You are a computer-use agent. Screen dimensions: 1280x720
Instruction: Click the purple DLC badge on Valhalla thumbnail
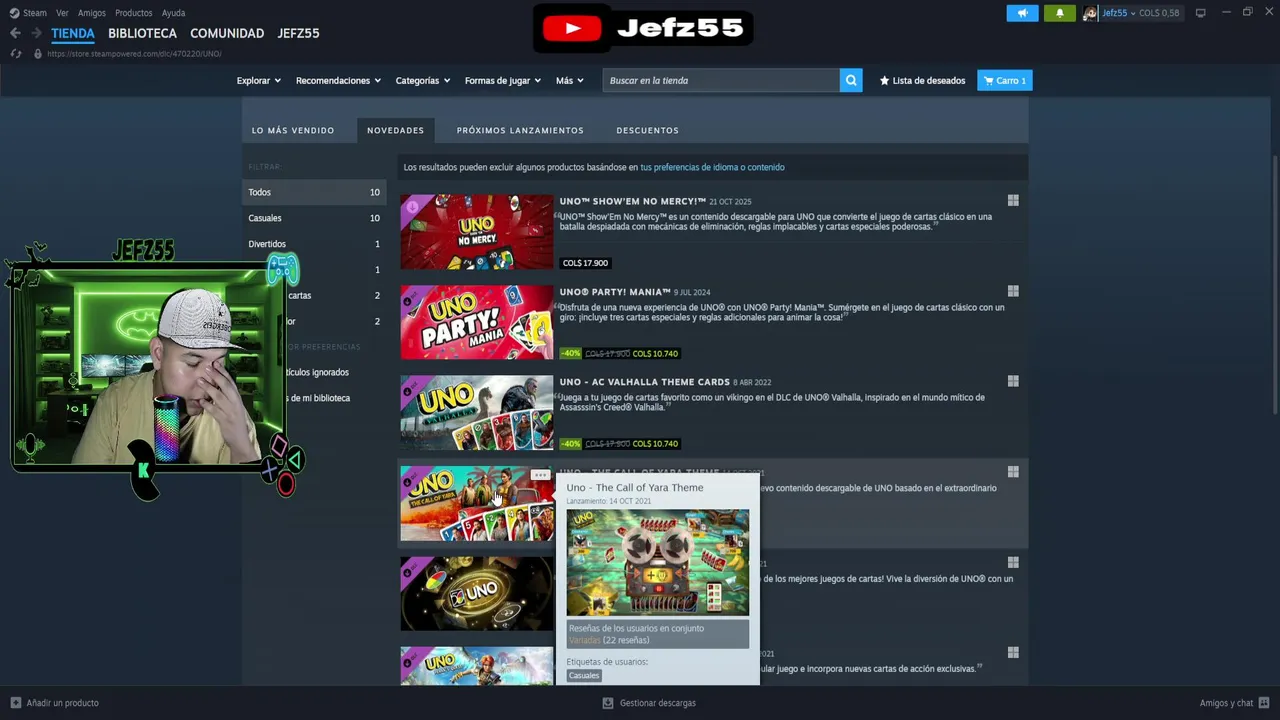point(409,385)
